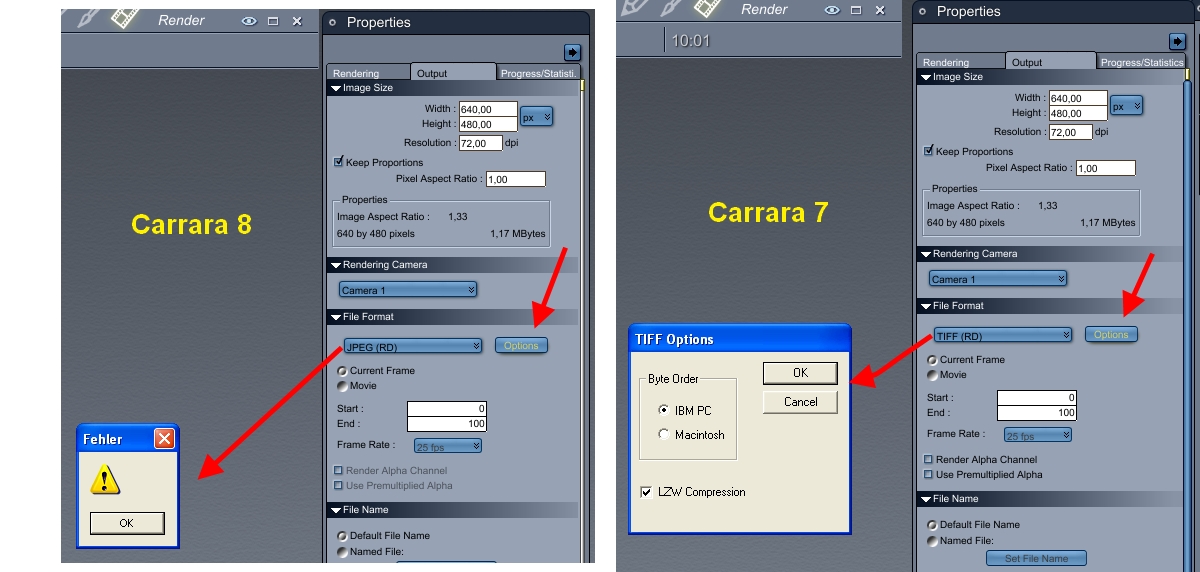Image resolution: width=1200 pixels, height=572 pixels.
Task: Click the Height field in Carrara 7
Action: 1078,113
